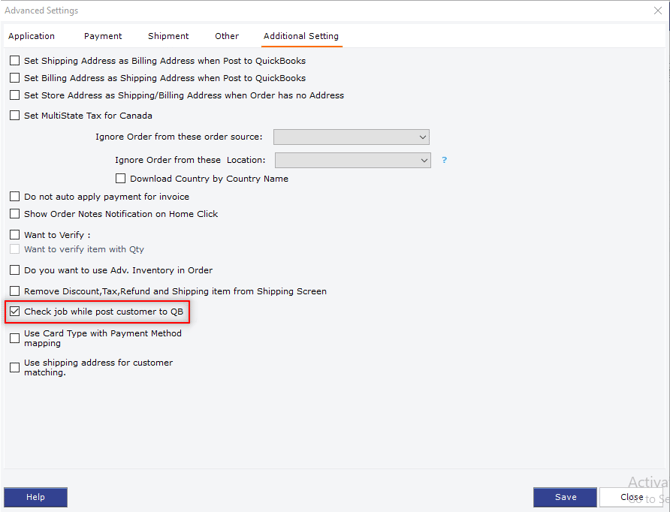The height and width of the screenshot is (512, 670).
Task: Expand Ignore Order from these Location dropdown
Action: click(x=352, y=160)
